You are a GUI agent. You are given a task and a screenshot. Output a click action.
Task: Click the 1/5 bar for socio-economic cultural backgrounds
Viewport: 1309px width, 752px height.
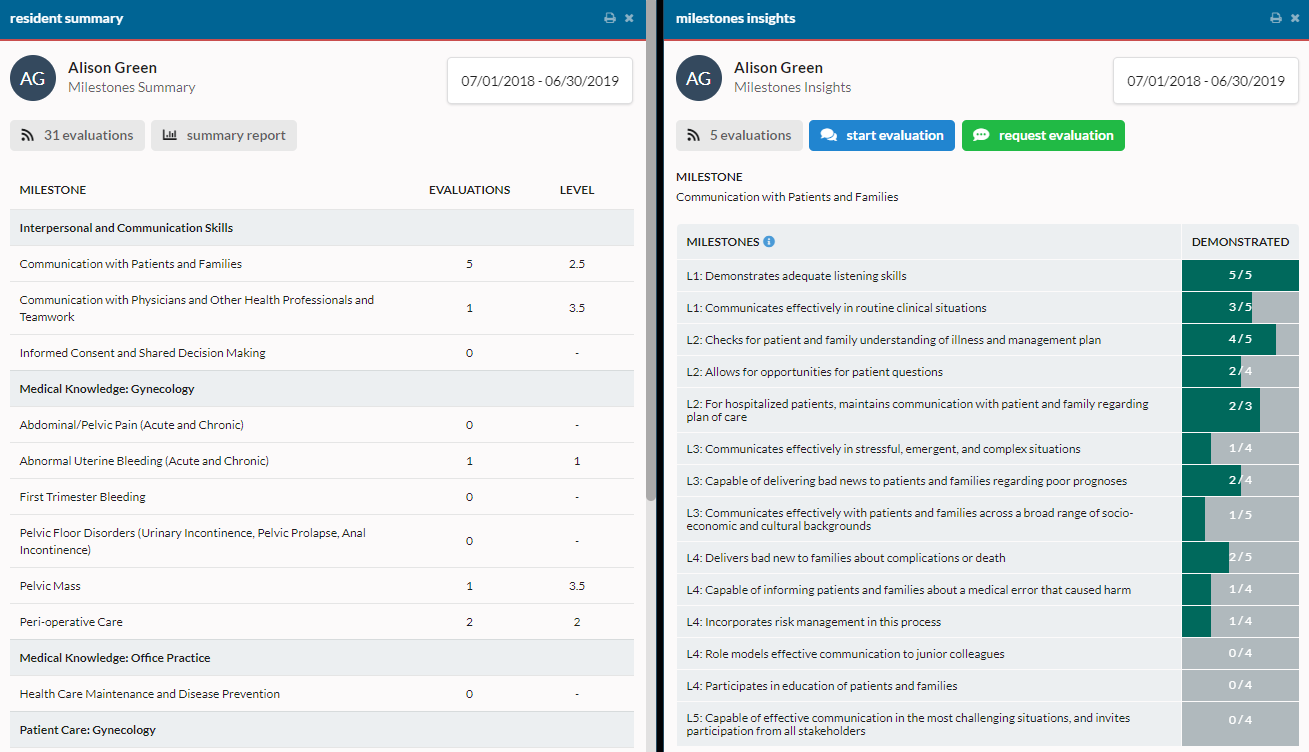(x=1240, y=519)
